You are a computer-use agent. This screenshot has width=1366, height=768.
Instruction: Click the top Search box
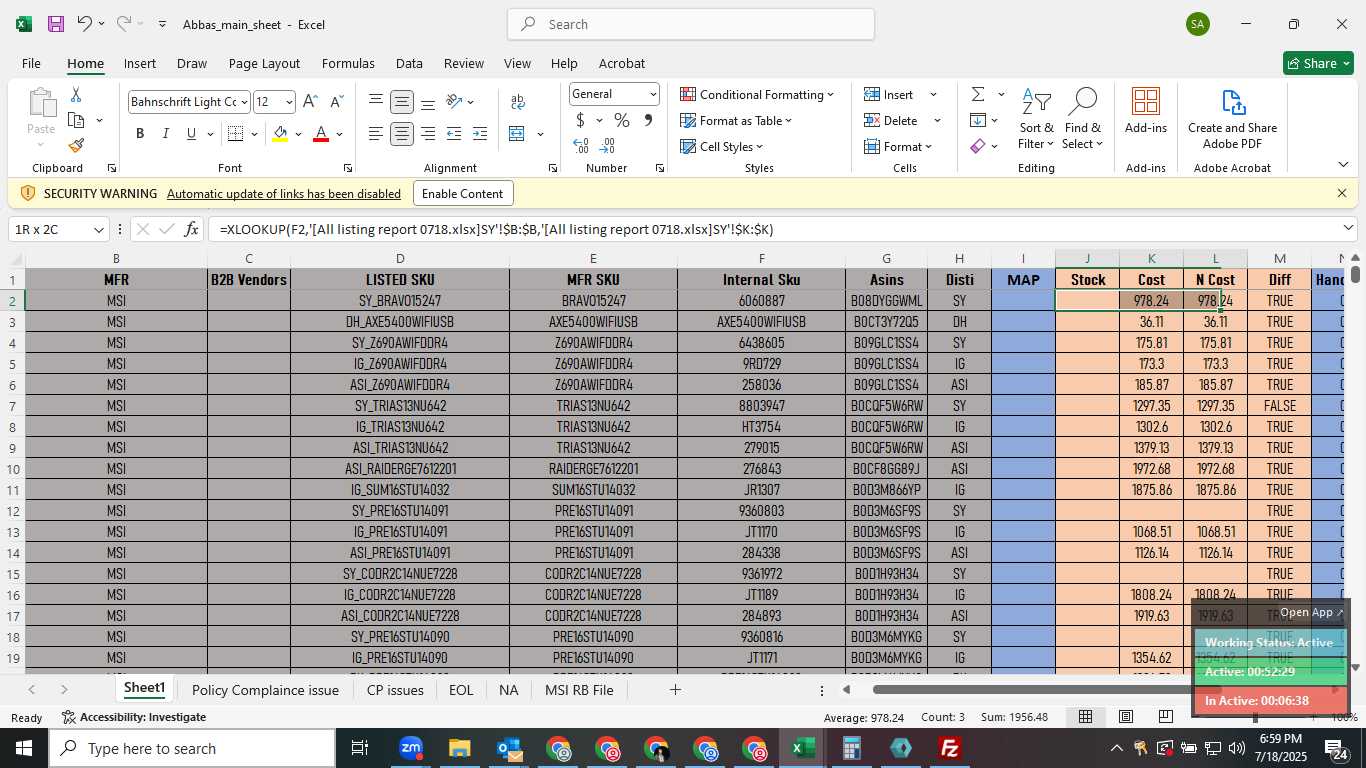coord(691,24)
